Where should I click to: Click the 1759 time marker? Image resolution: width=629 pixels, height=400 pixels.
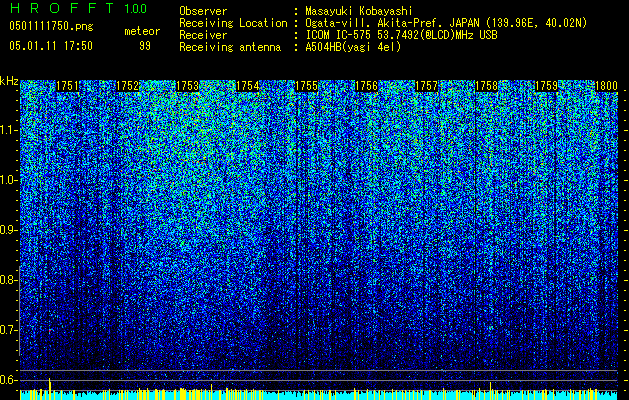[546, 86]
